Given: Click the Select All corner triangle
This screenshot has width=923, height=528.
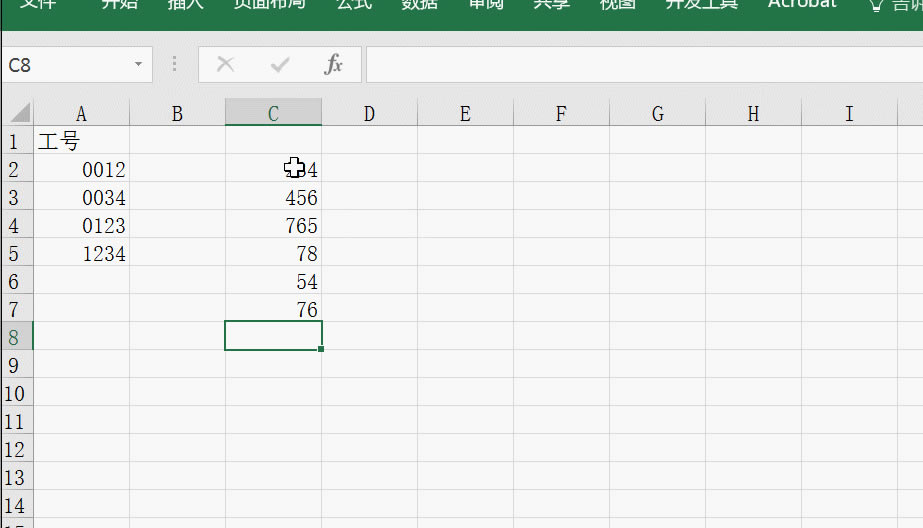Looking at the screenshot, I should tap(20, 112).
